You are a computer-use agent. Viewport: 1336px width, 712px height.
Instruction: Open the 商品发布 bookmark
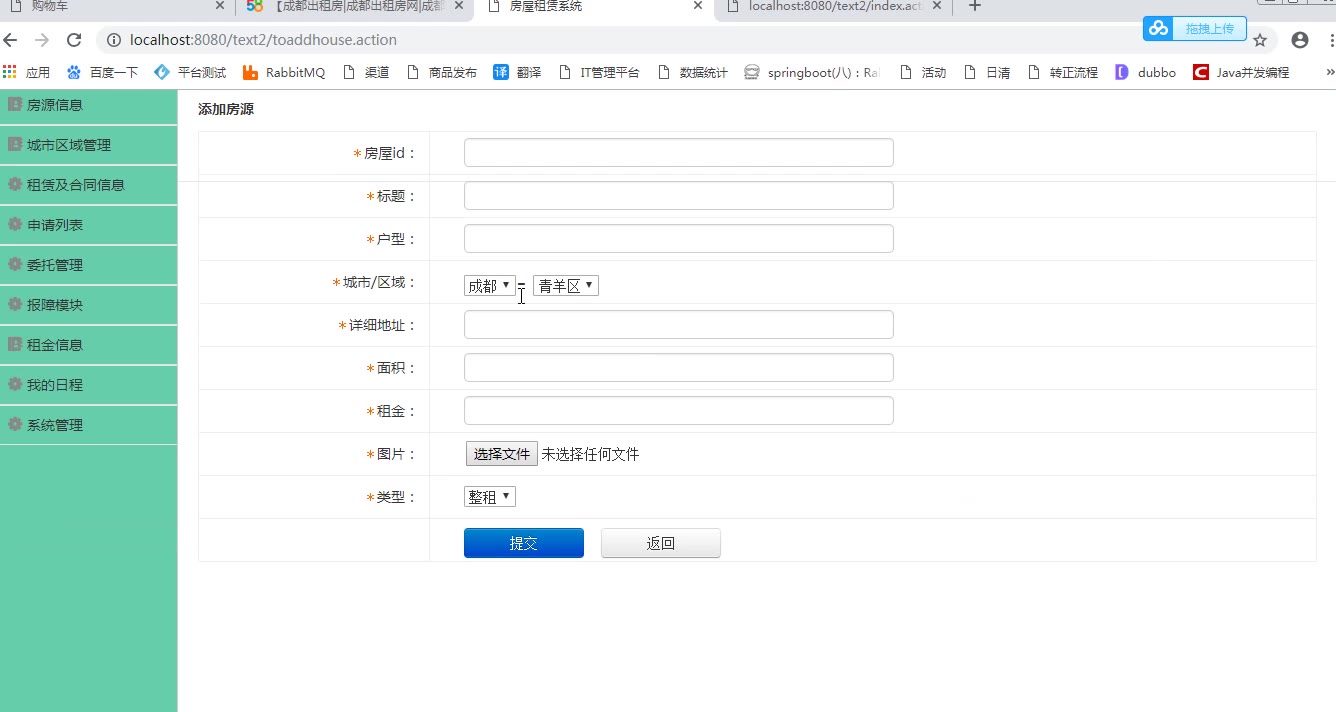pyautogui.click(x=441, y=72)
